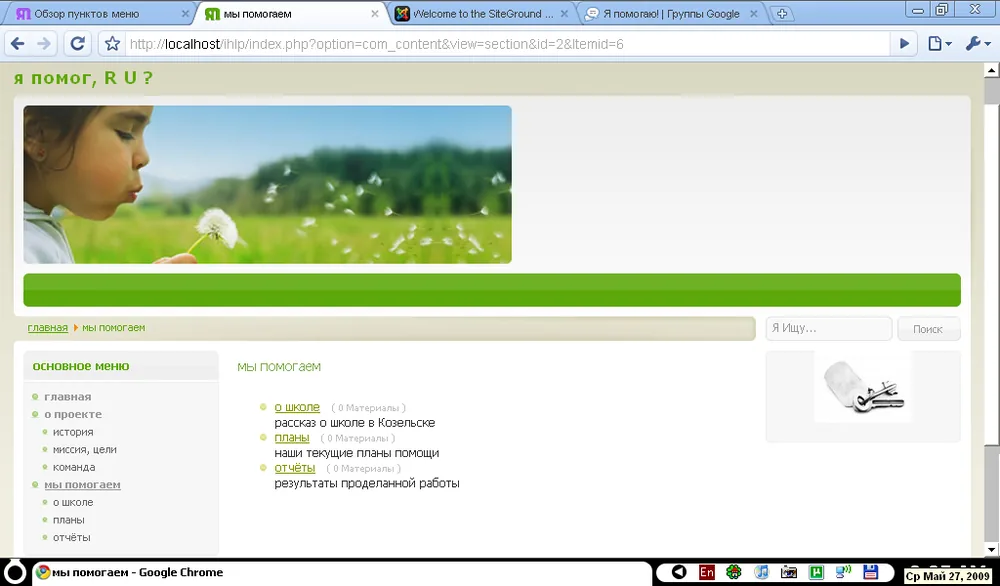Open the 'команда' submenu item

coord(74,467)
